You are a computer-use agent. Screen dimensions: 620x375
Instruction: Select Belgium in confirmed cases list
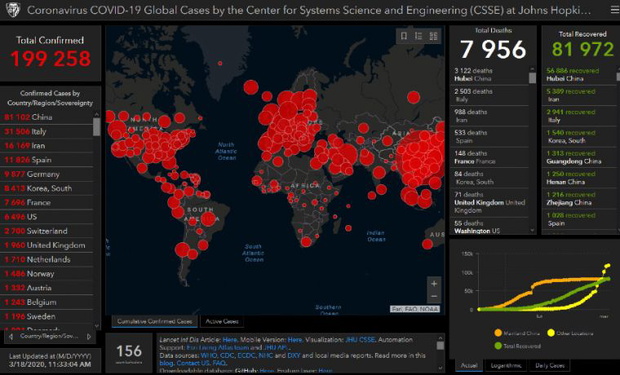pyautogui.click(x=47, y=302)
